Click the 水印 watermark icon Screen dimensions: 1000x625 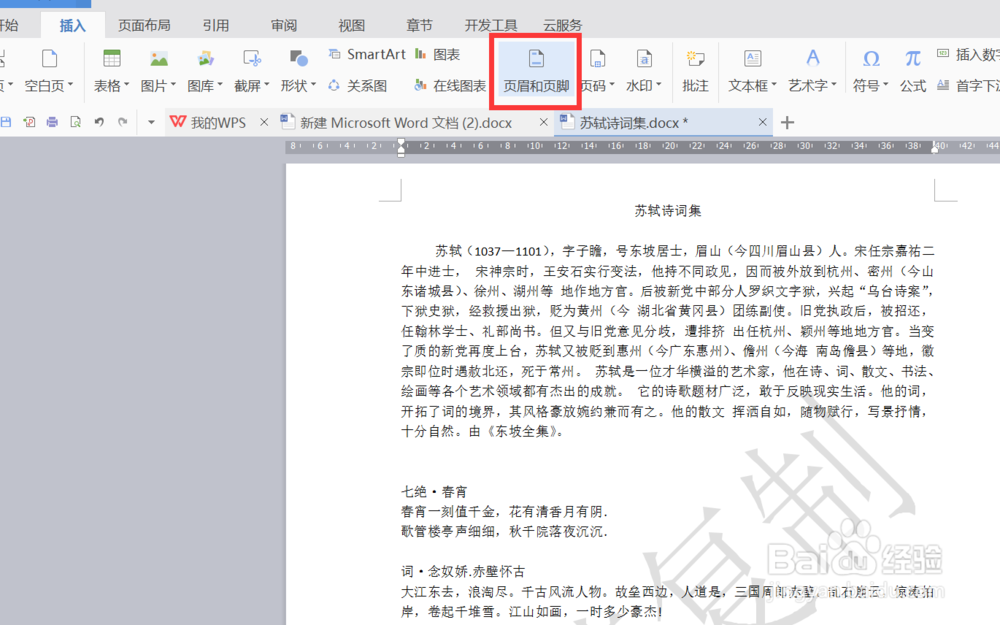pos(644,59)
